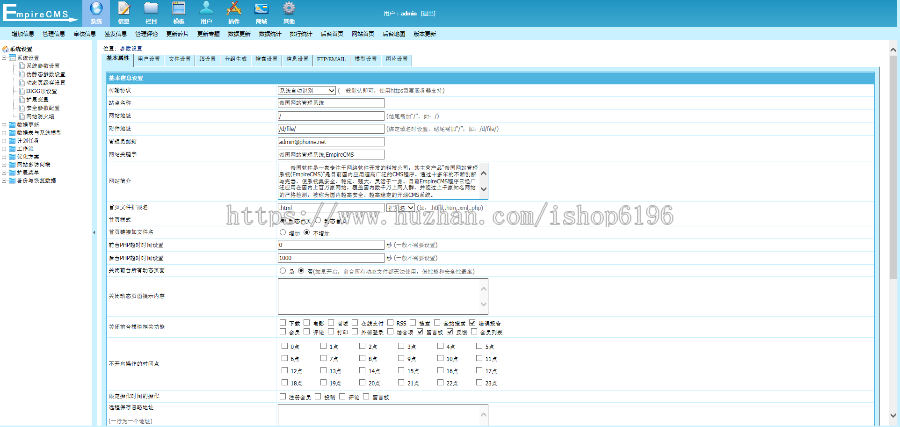This screenshot has width=900, height=427.
Task: Click the 扩展变量 document icon in tree
Action: (x=22, y=99)
